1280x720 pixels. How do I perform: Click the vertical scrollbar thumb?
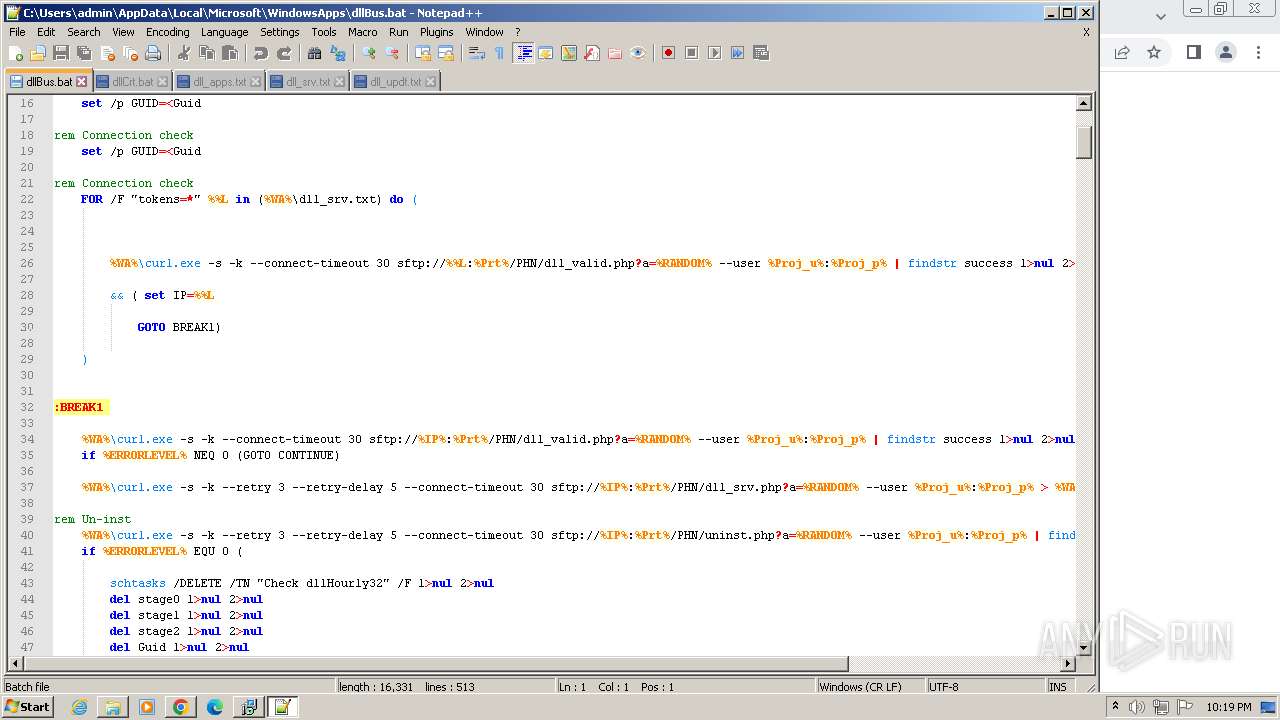1083,142
